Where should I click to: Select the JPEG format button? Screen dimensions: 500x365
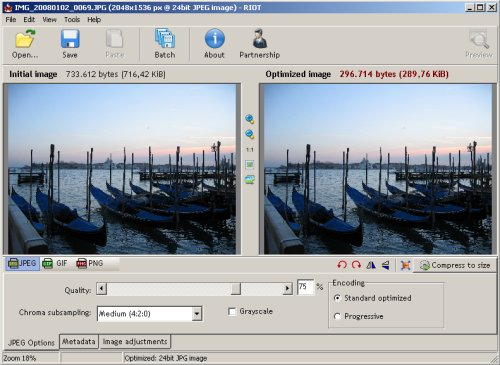(x=23, y=263)
